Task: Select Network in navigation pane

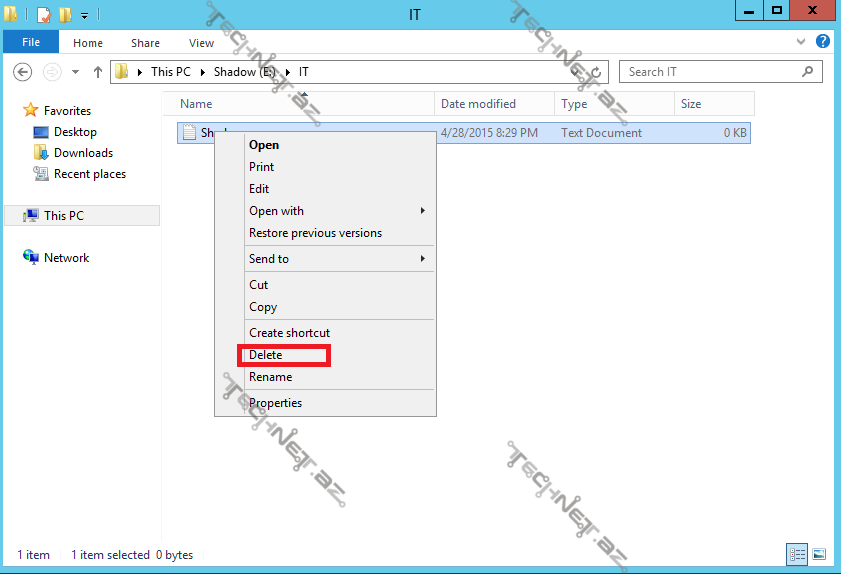Action: click(x=66, y=258)
